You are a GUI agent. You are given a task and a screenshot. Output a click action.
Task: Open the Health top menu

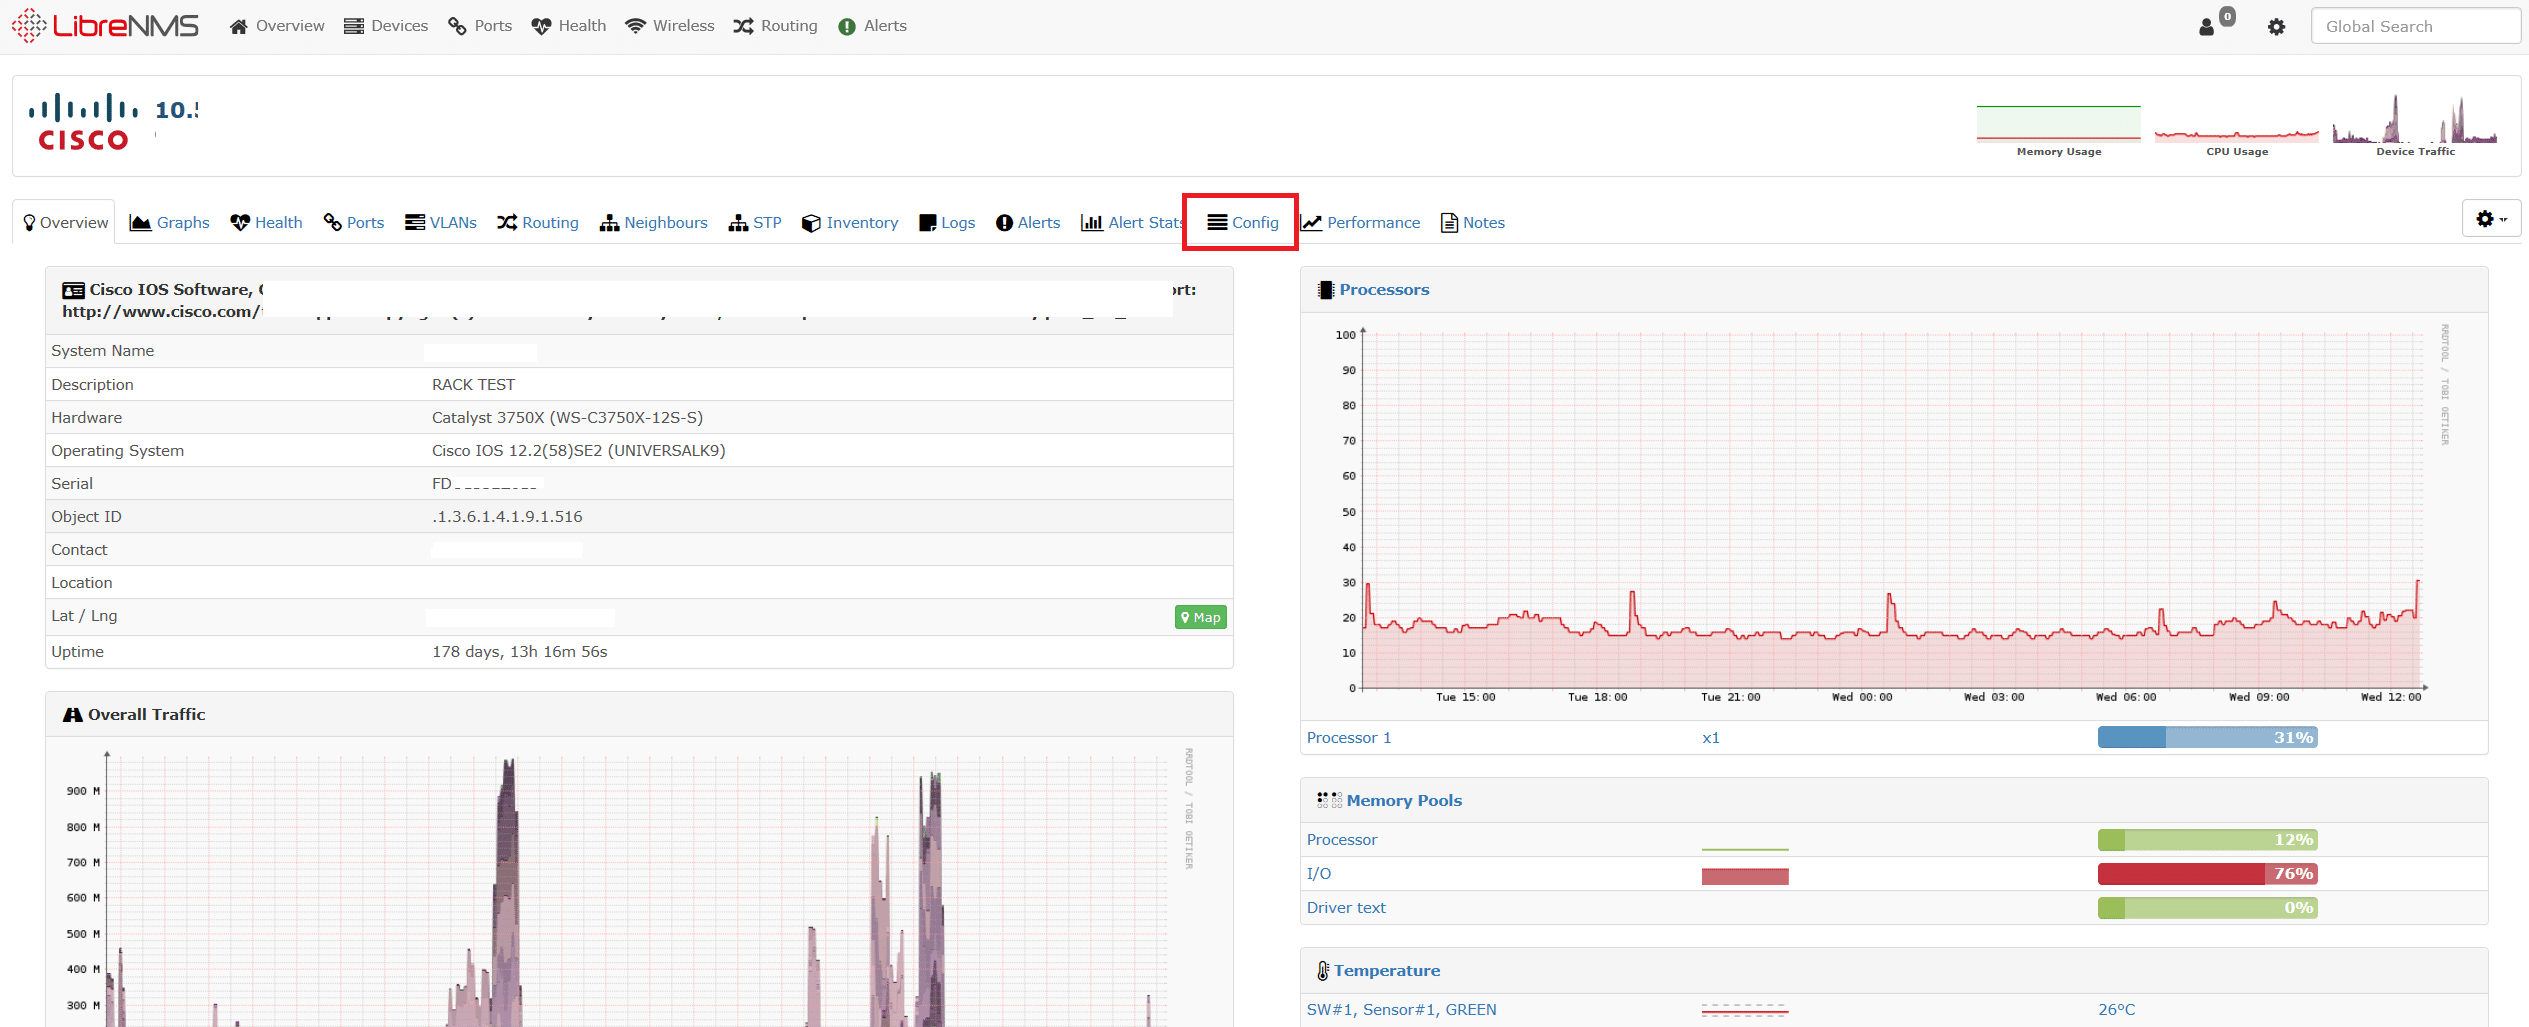pos(569,26)
